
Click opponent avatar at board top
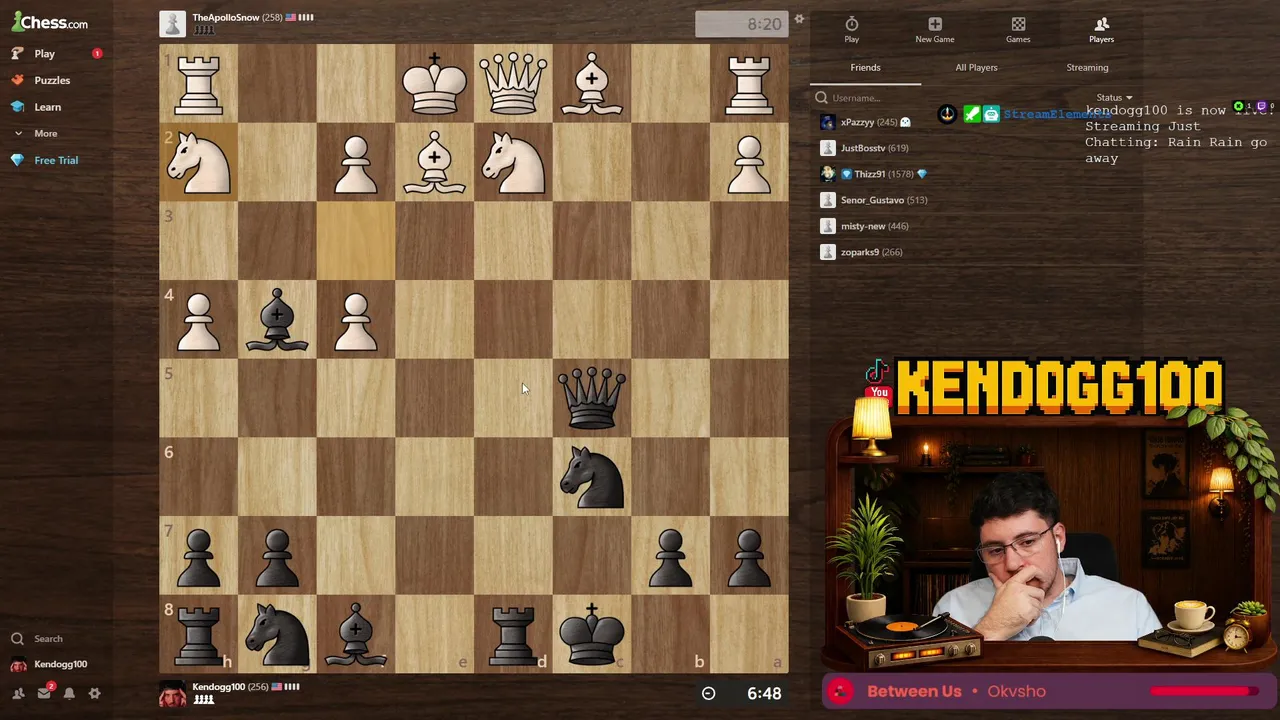172,23
